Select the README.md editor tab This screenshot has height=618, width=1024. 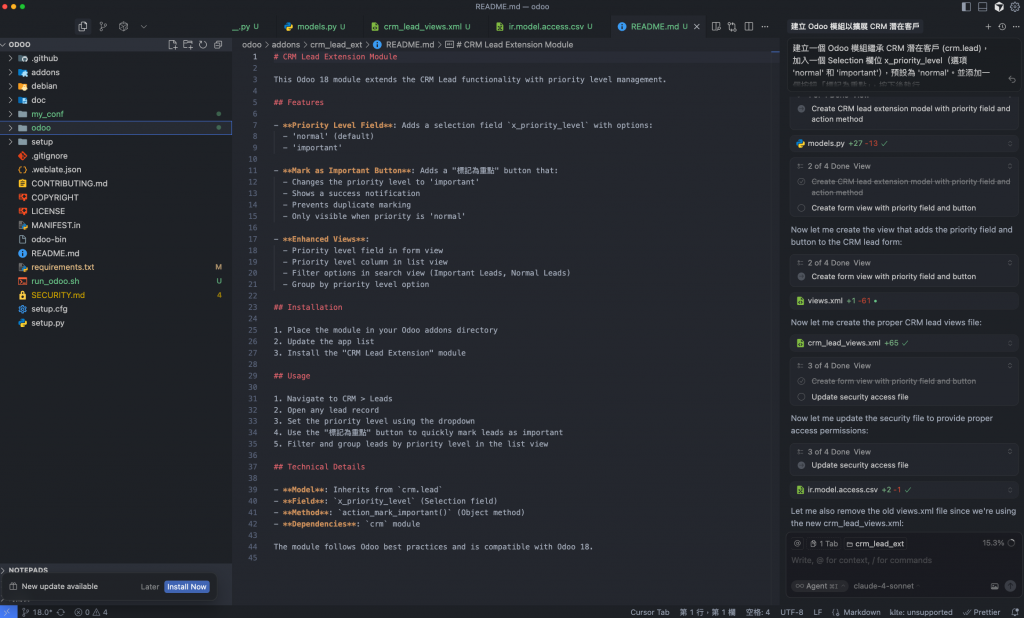tap(654, 27)
